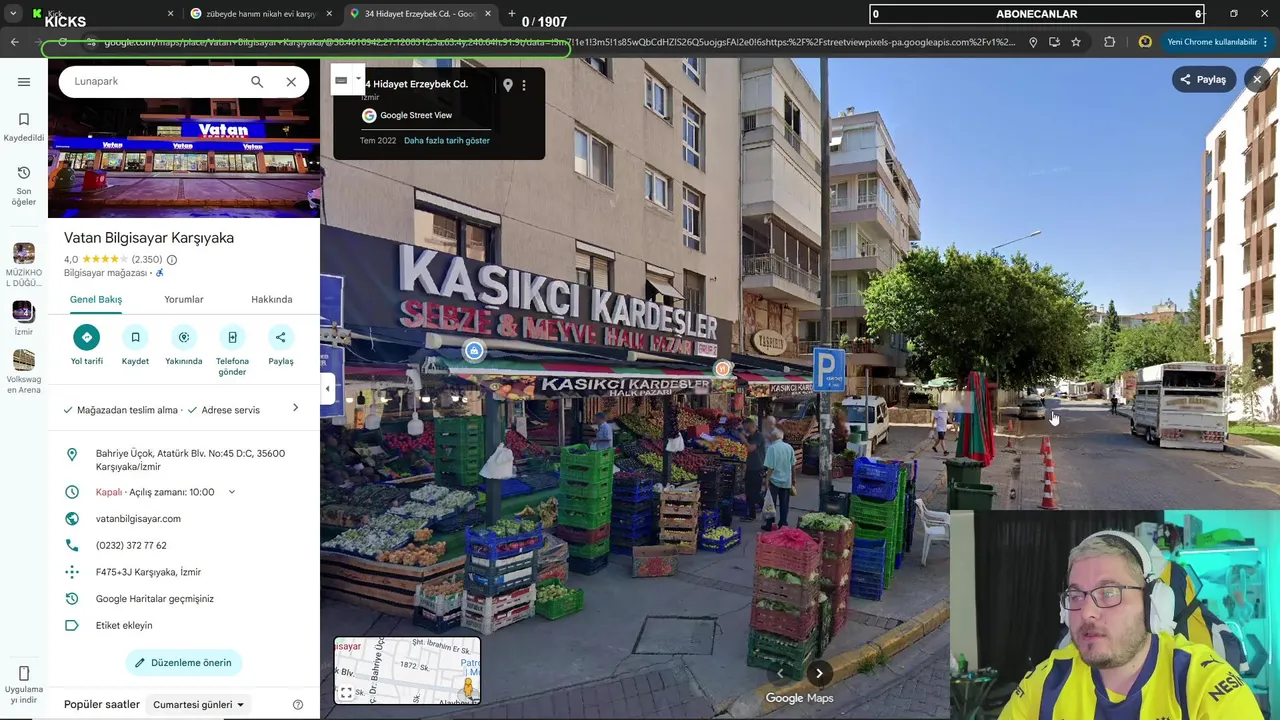Image resolution: width=1280 pixels, height=720 pixels.
Task: Click the phone number (0232) 372 77 62
Action: [131, 546]
